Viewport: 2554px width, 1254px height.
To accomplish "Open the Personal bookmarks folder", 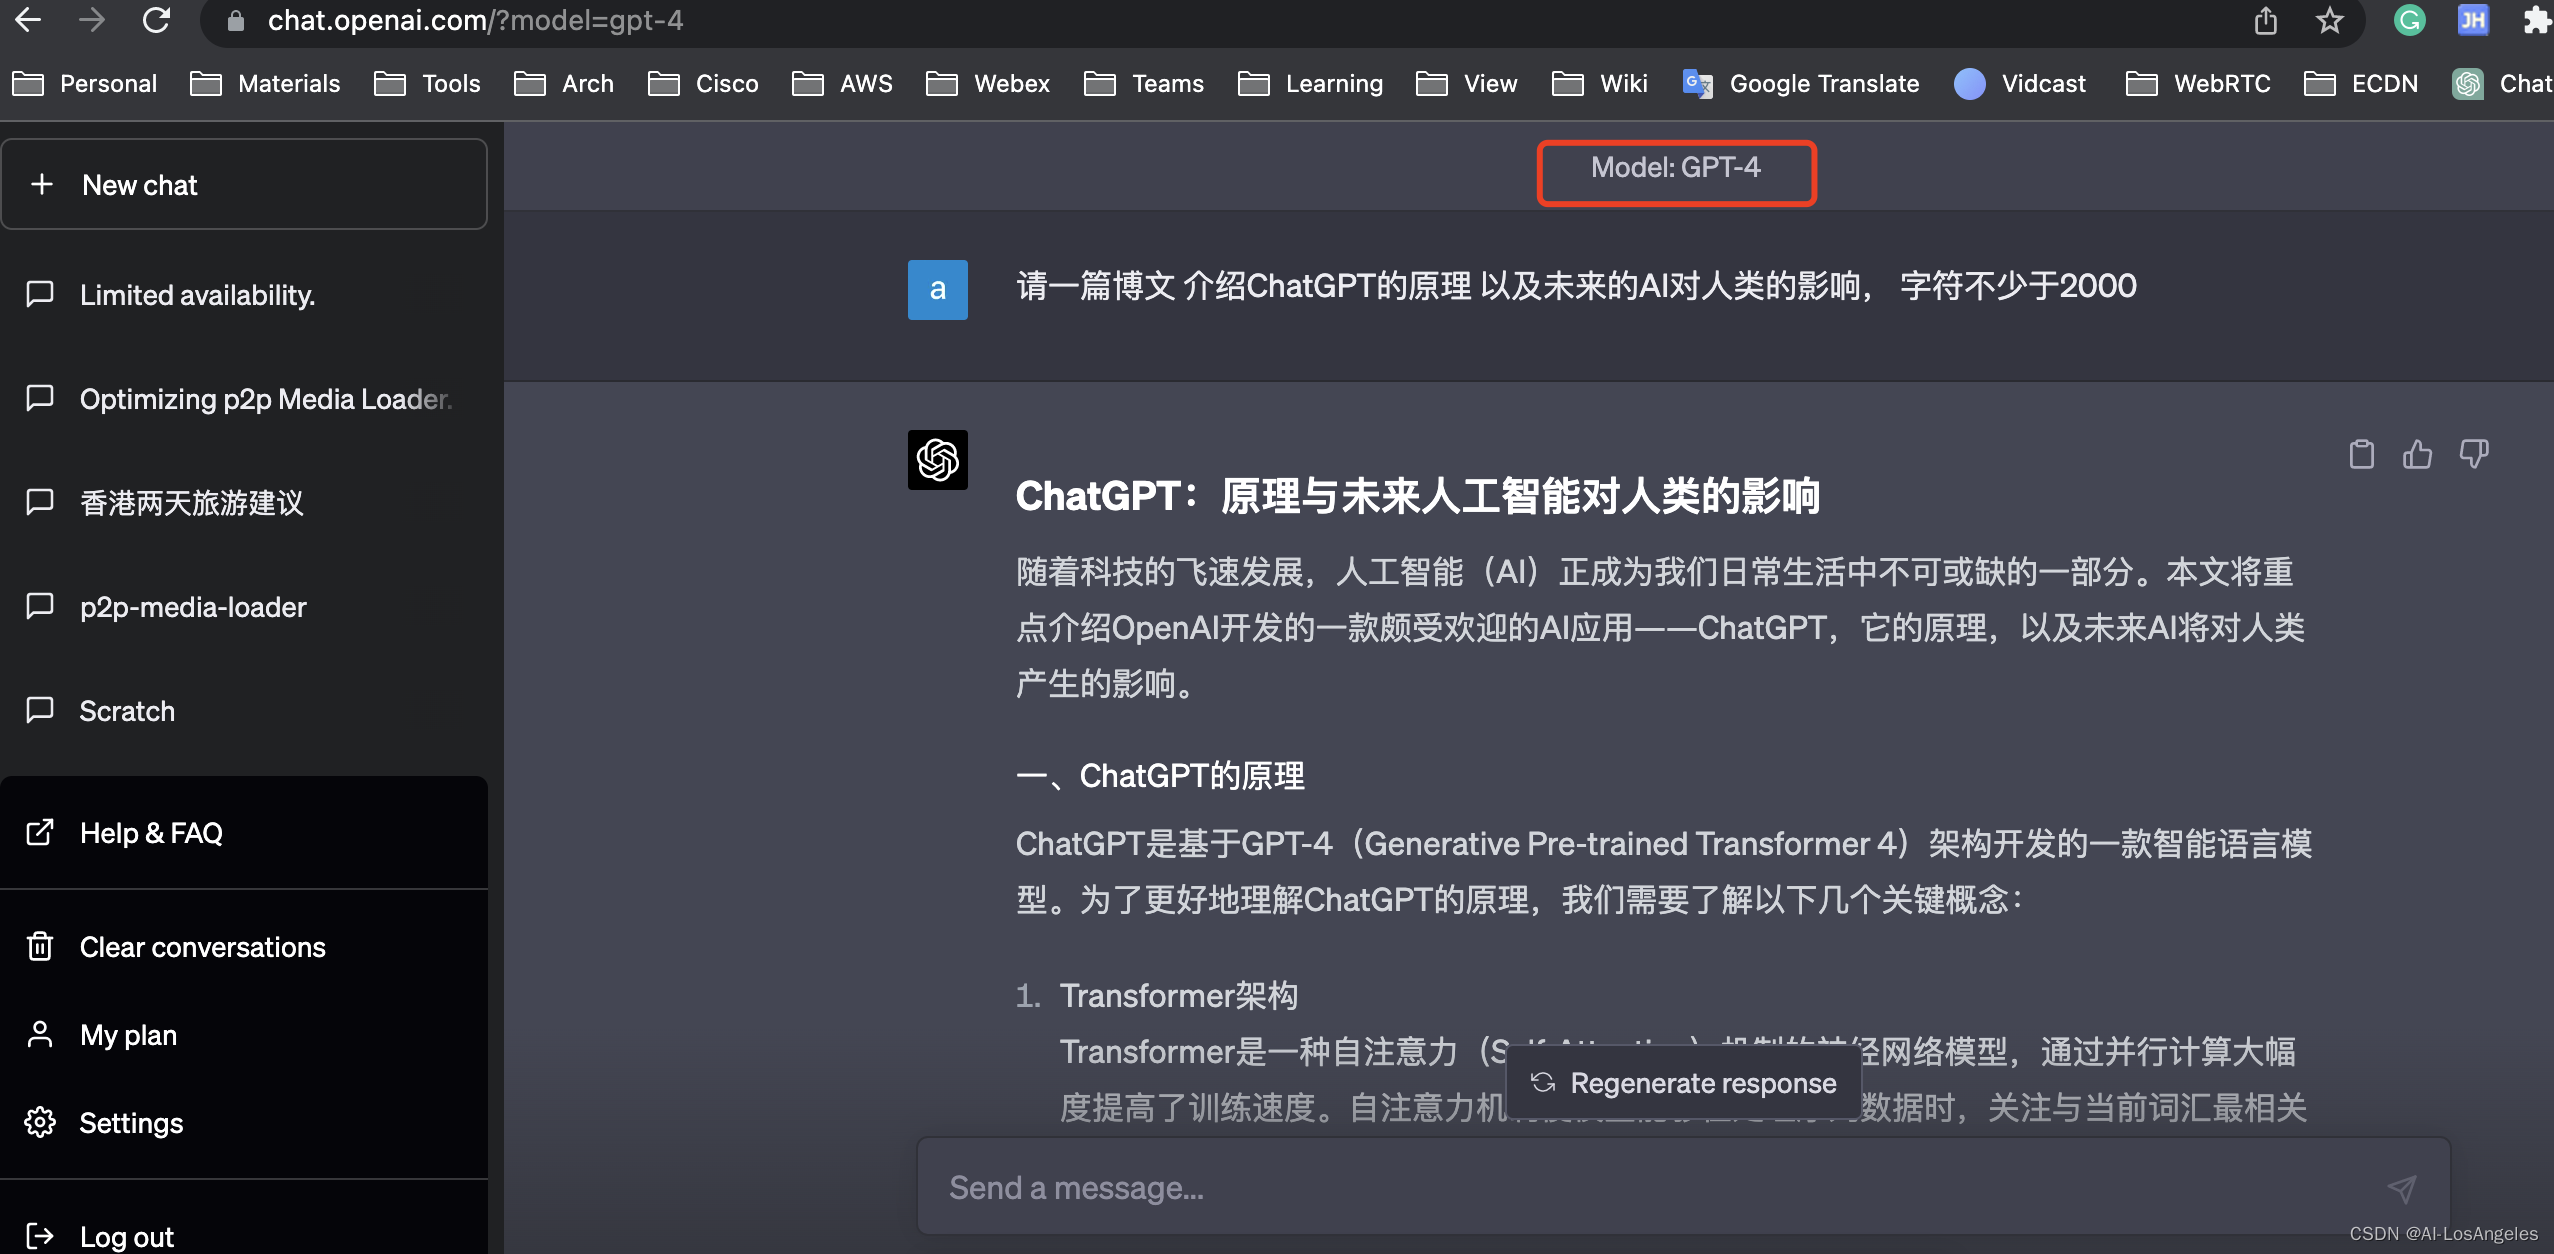I will coord(85,83).
